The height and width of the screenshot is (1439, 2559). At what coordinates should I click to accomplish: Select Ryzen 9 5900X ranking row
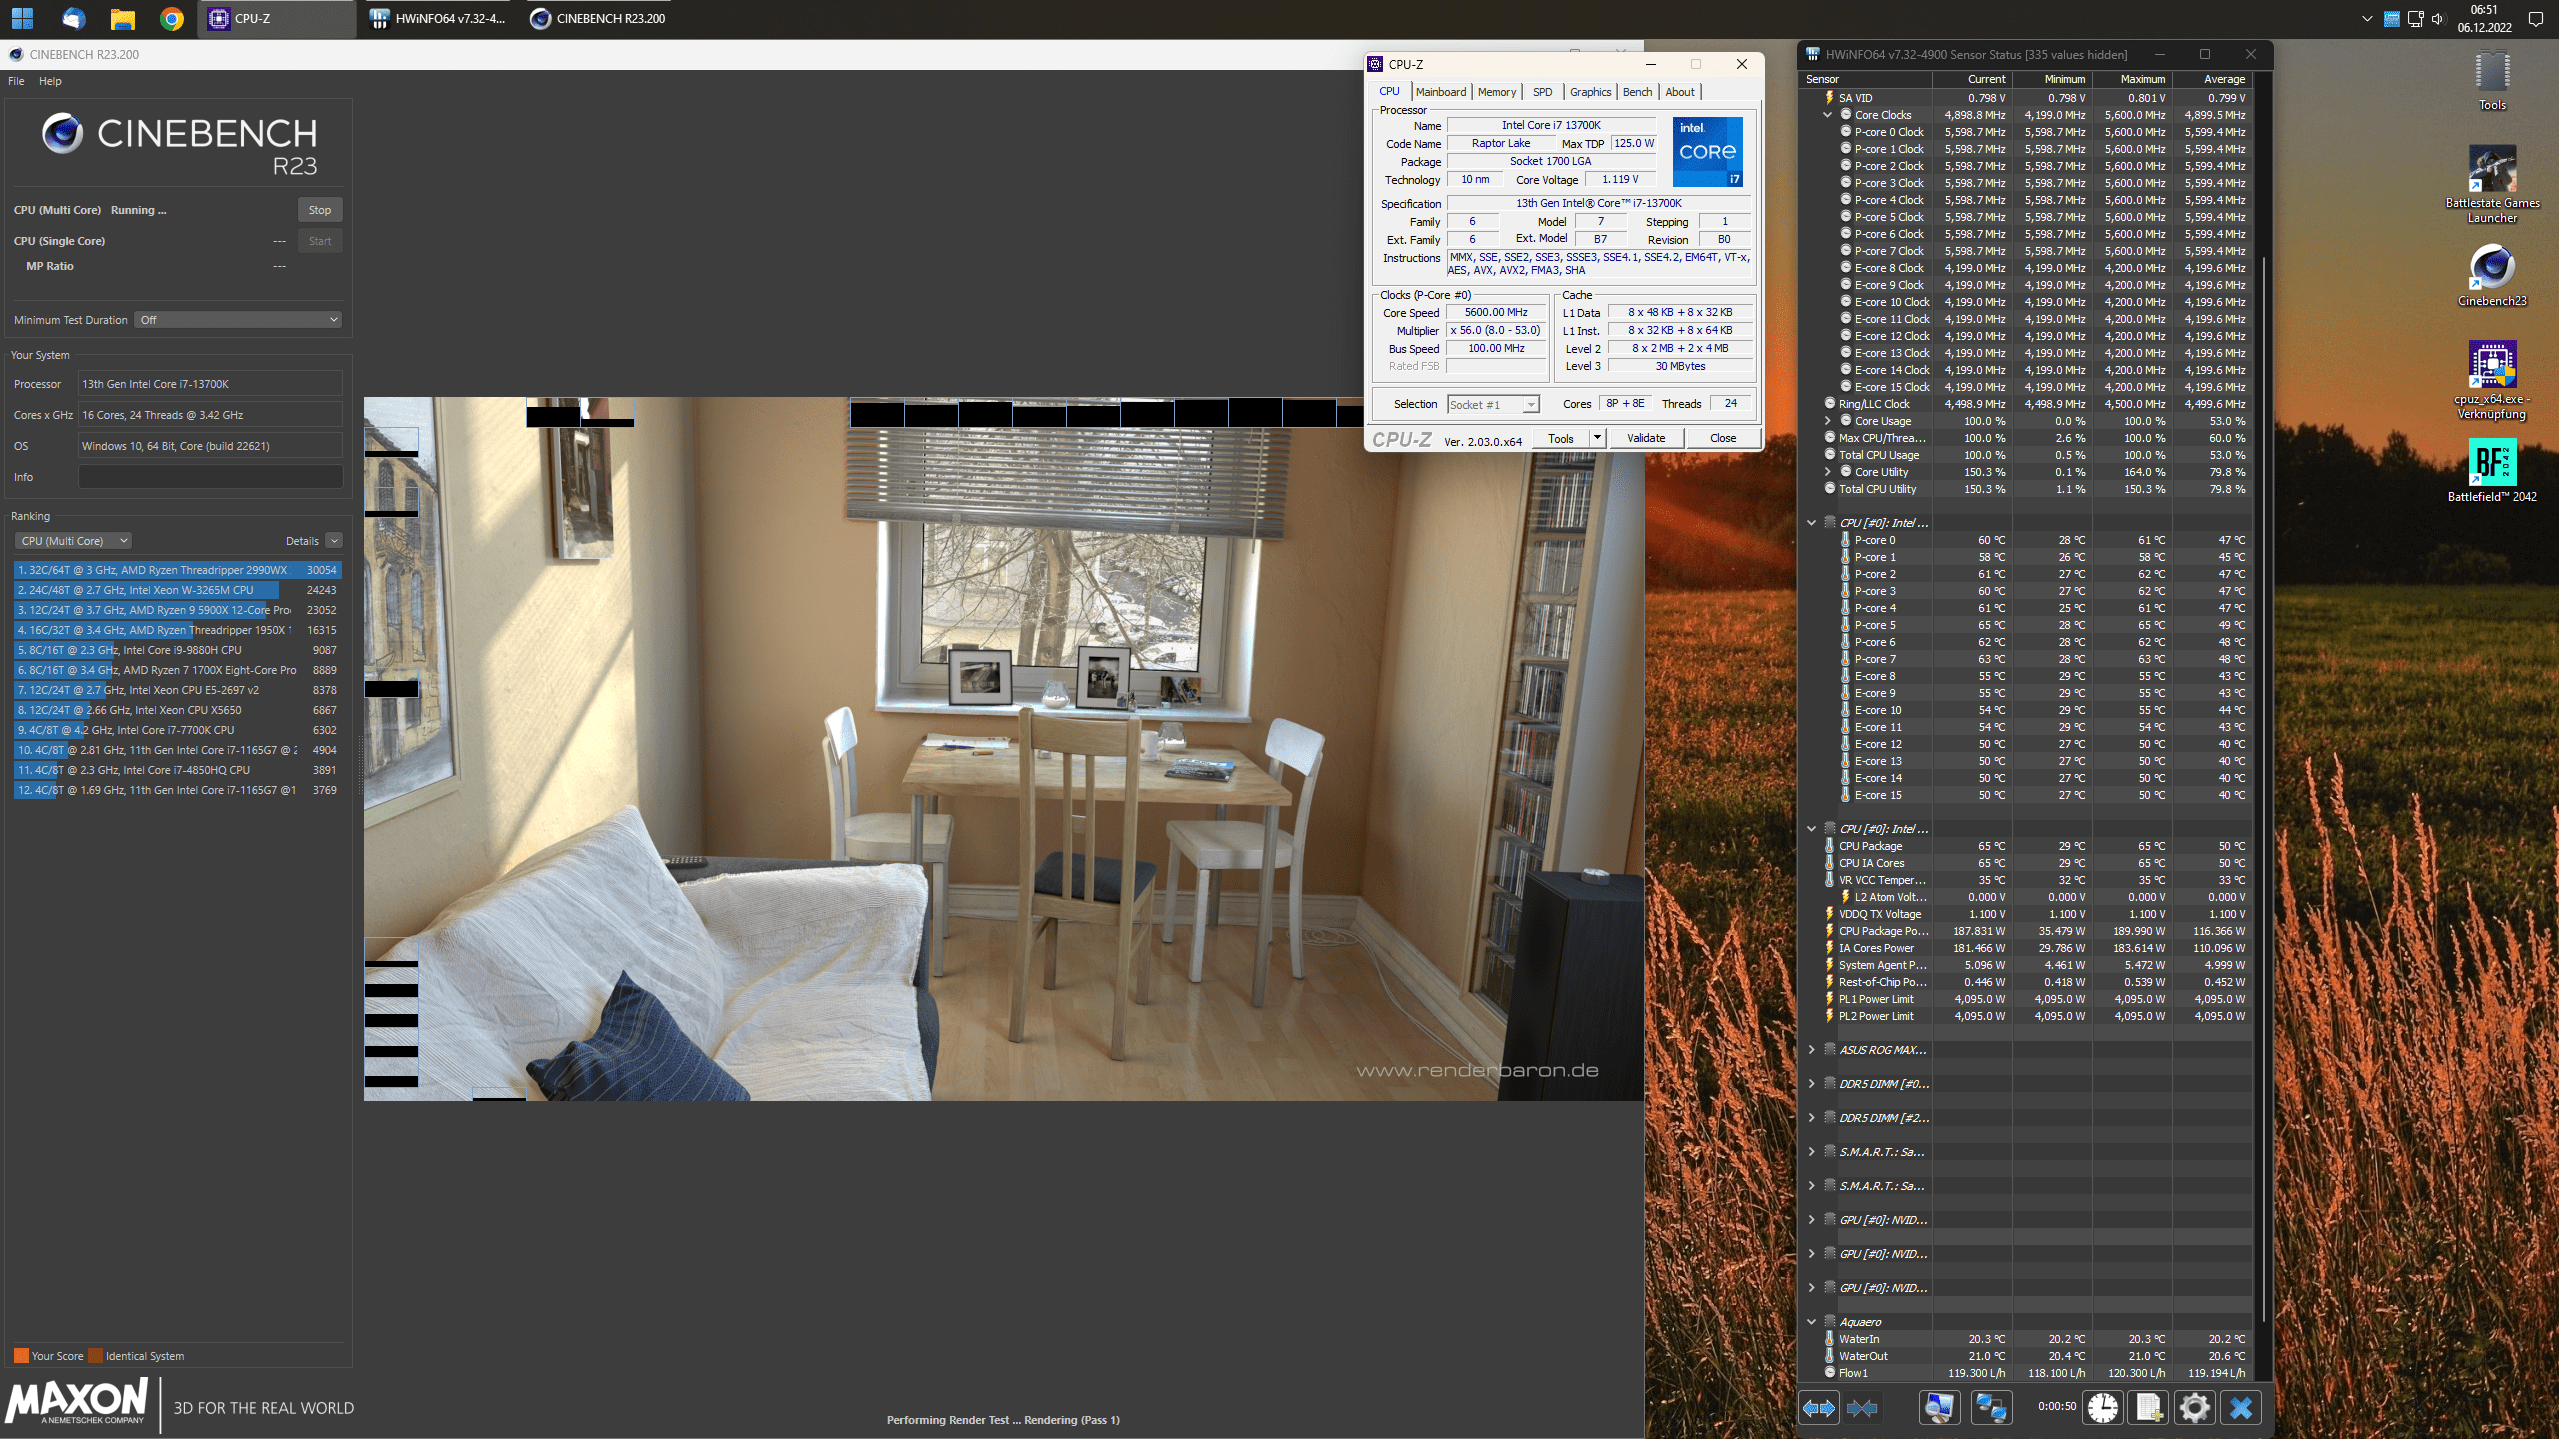click(177, 610)
